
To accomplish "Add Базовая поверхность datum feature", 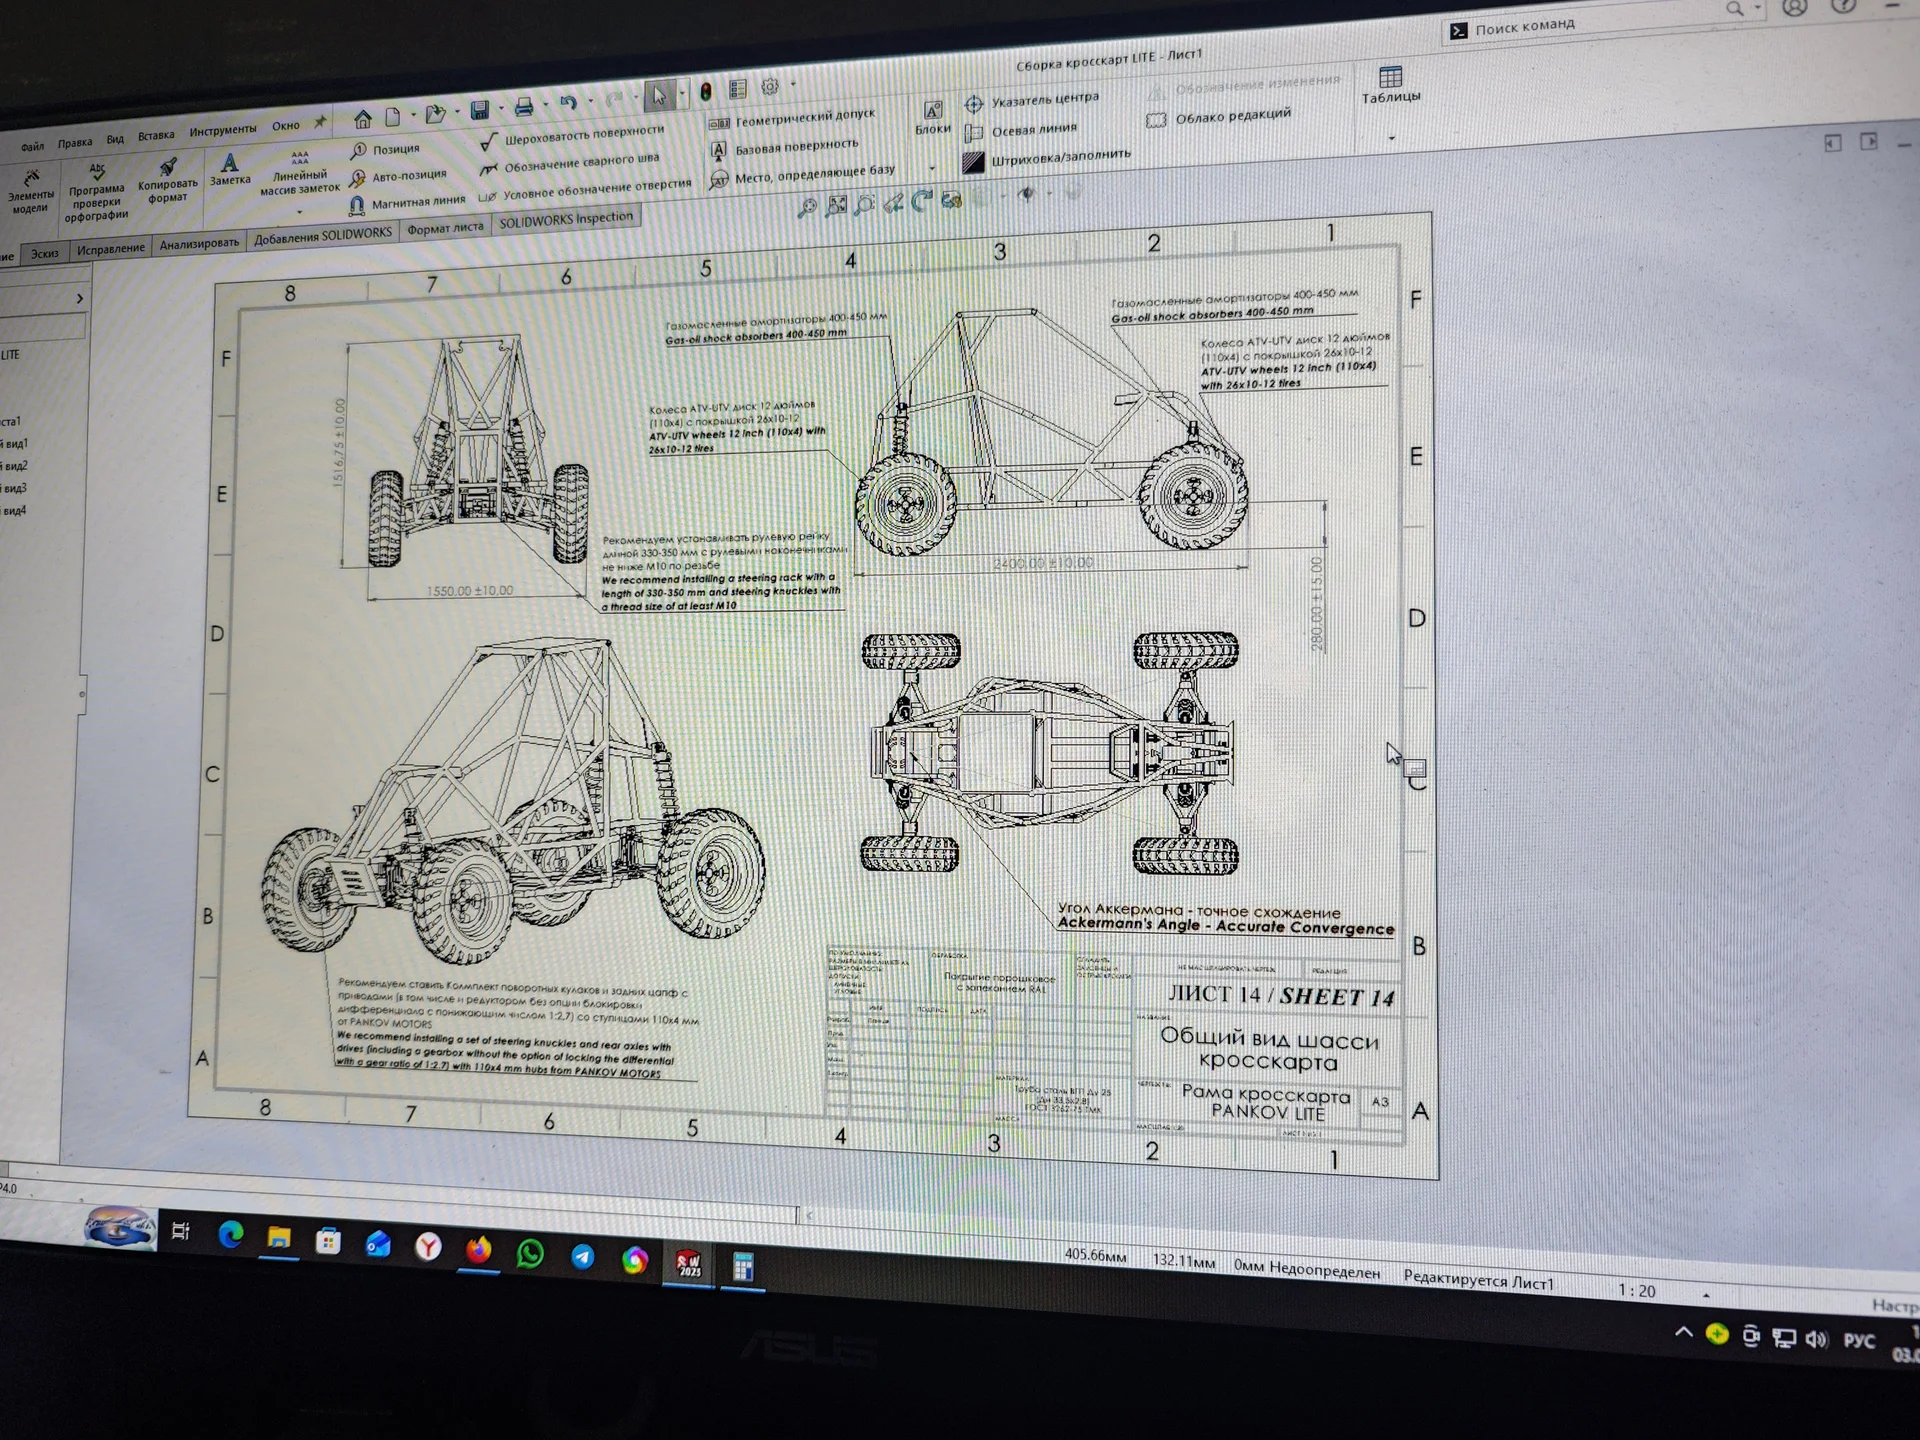I will pos(785,148).
